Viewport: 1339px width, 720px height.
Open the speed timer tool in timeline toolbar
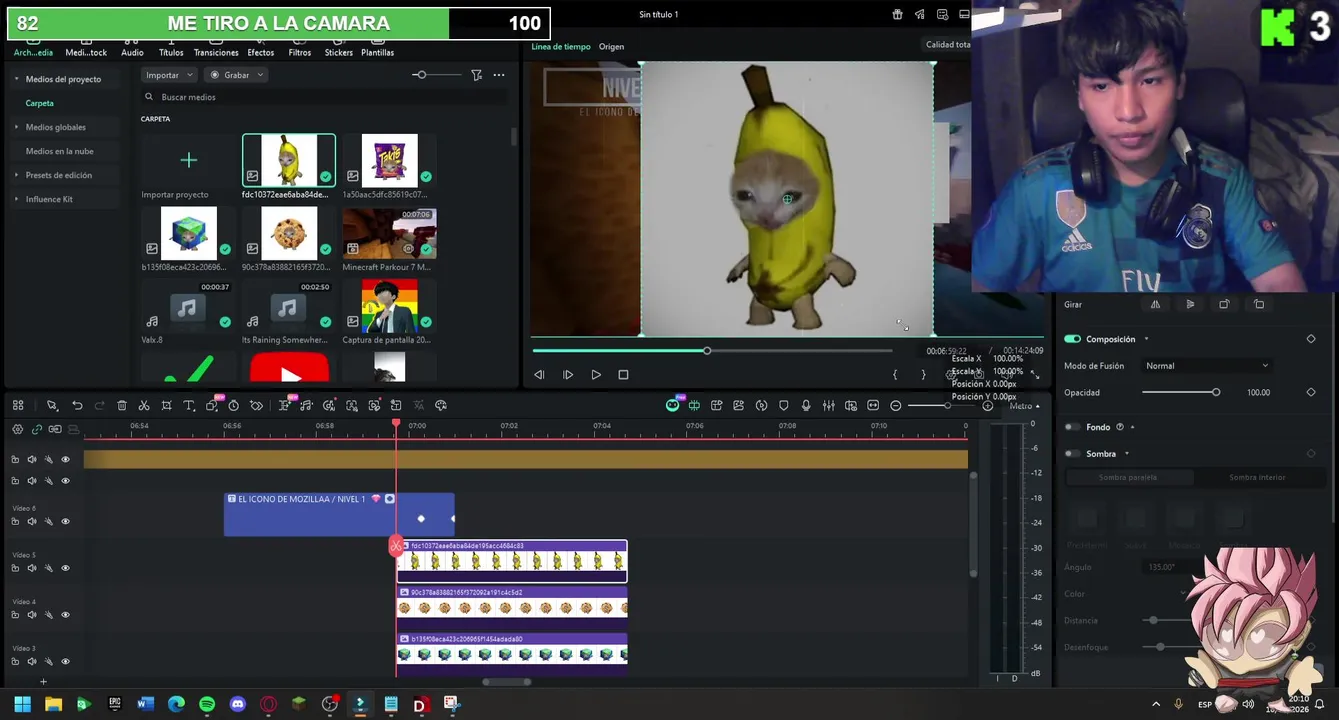click(x=233, y=405)
